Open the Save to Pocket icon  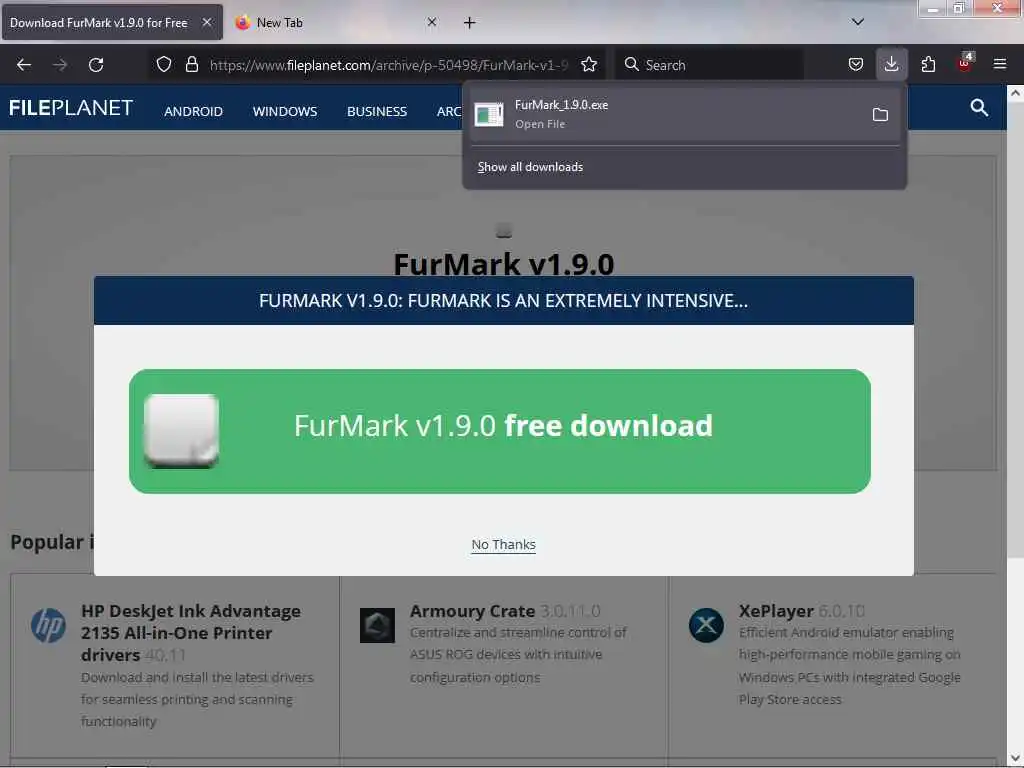coord(856,65)
